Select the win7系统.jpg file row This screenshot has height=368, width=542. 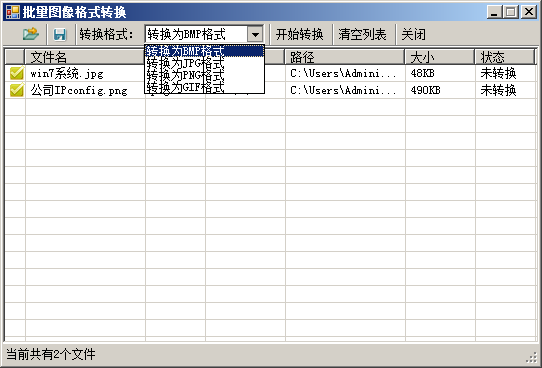pyautogui.click(x=270, y=73)
